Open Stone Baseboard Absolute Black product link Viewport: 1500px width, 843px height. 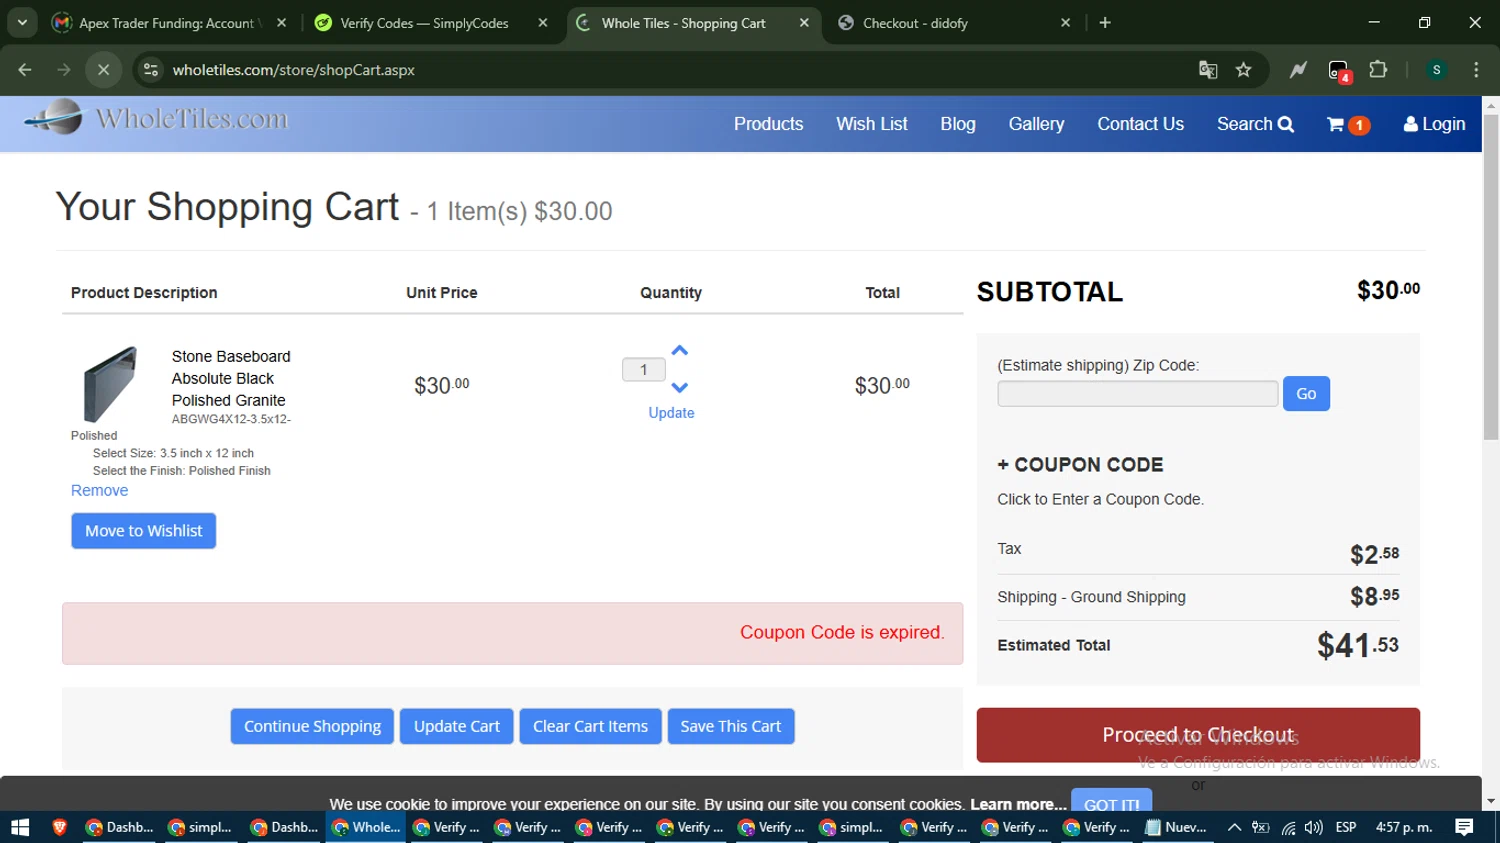click(231, 378)
